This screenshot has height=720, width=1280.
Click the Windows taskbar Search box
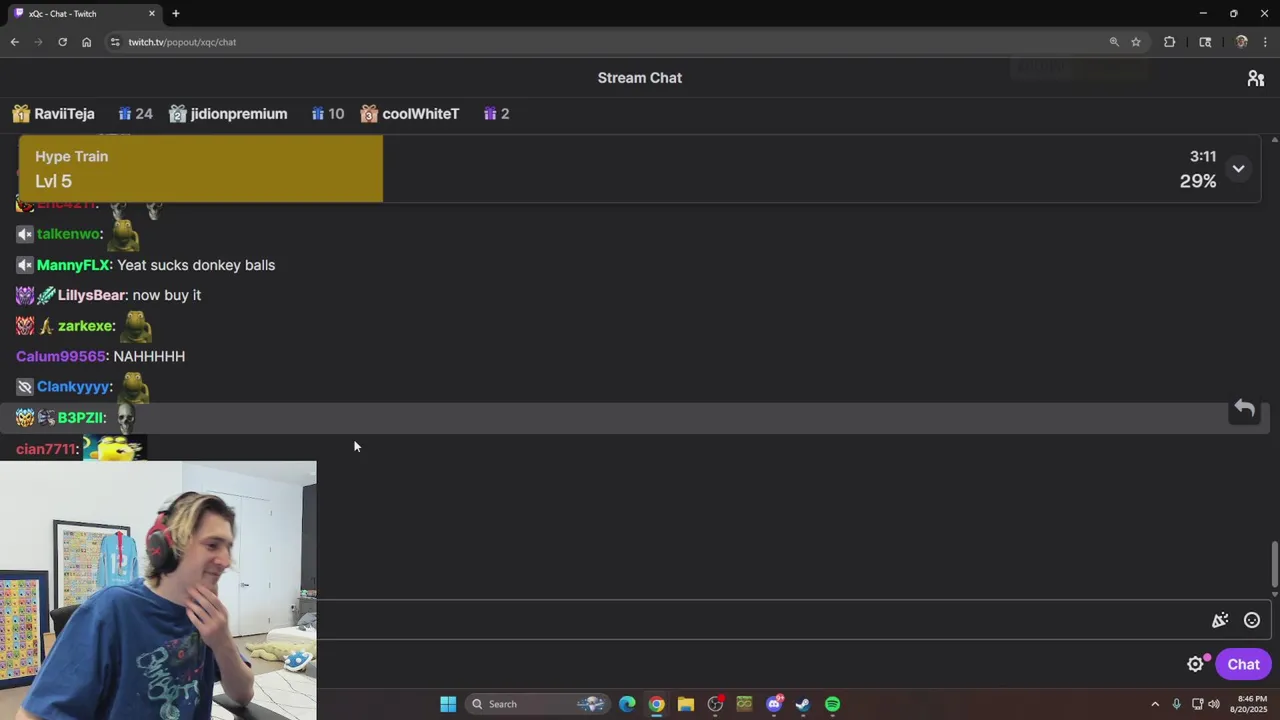538,704
